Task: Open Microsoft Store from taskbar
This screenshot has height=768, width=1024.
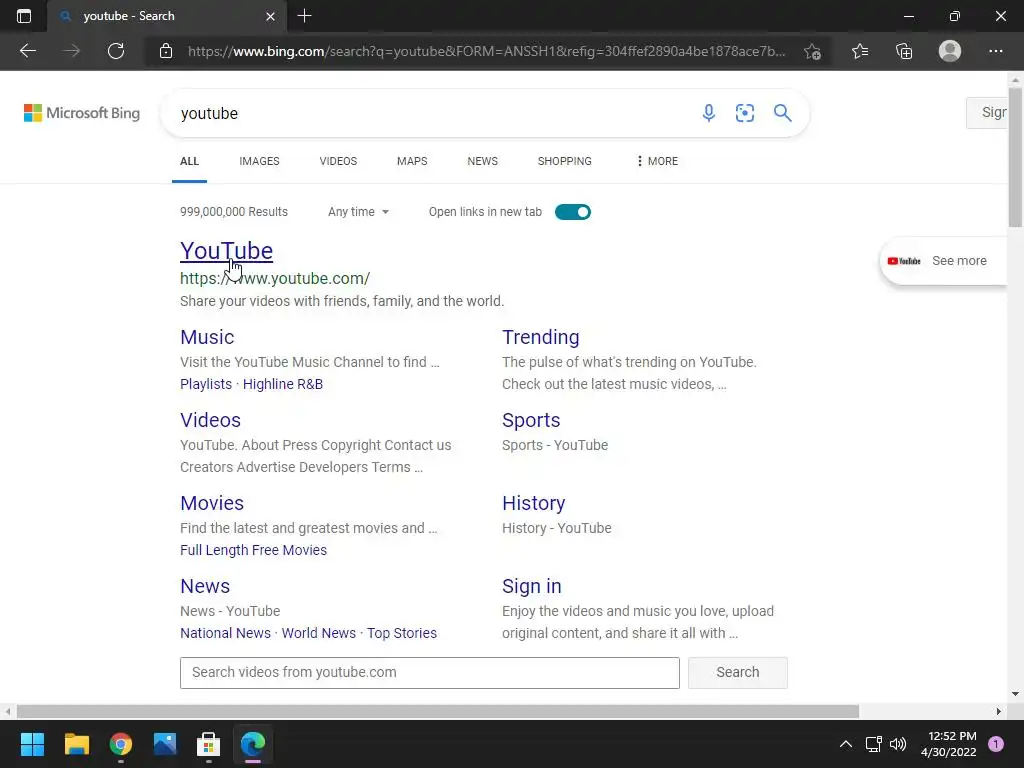Action: click(x=208, y=744)
